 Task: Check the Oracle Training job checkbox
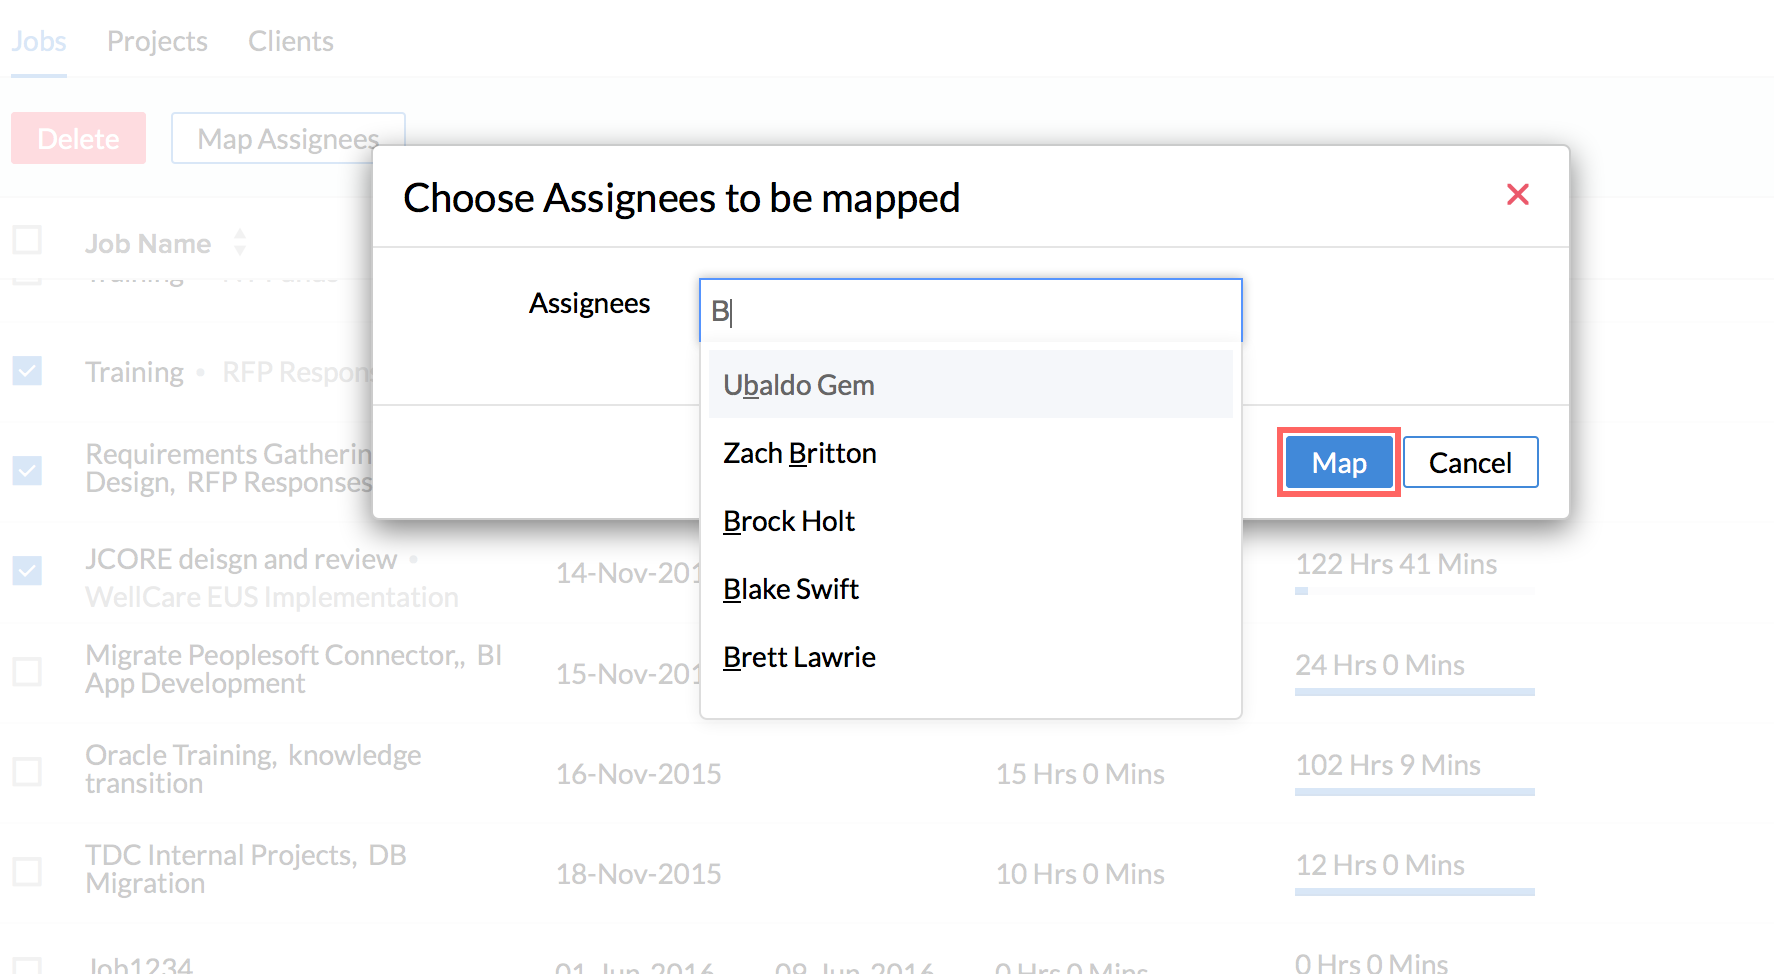(27, 771)
